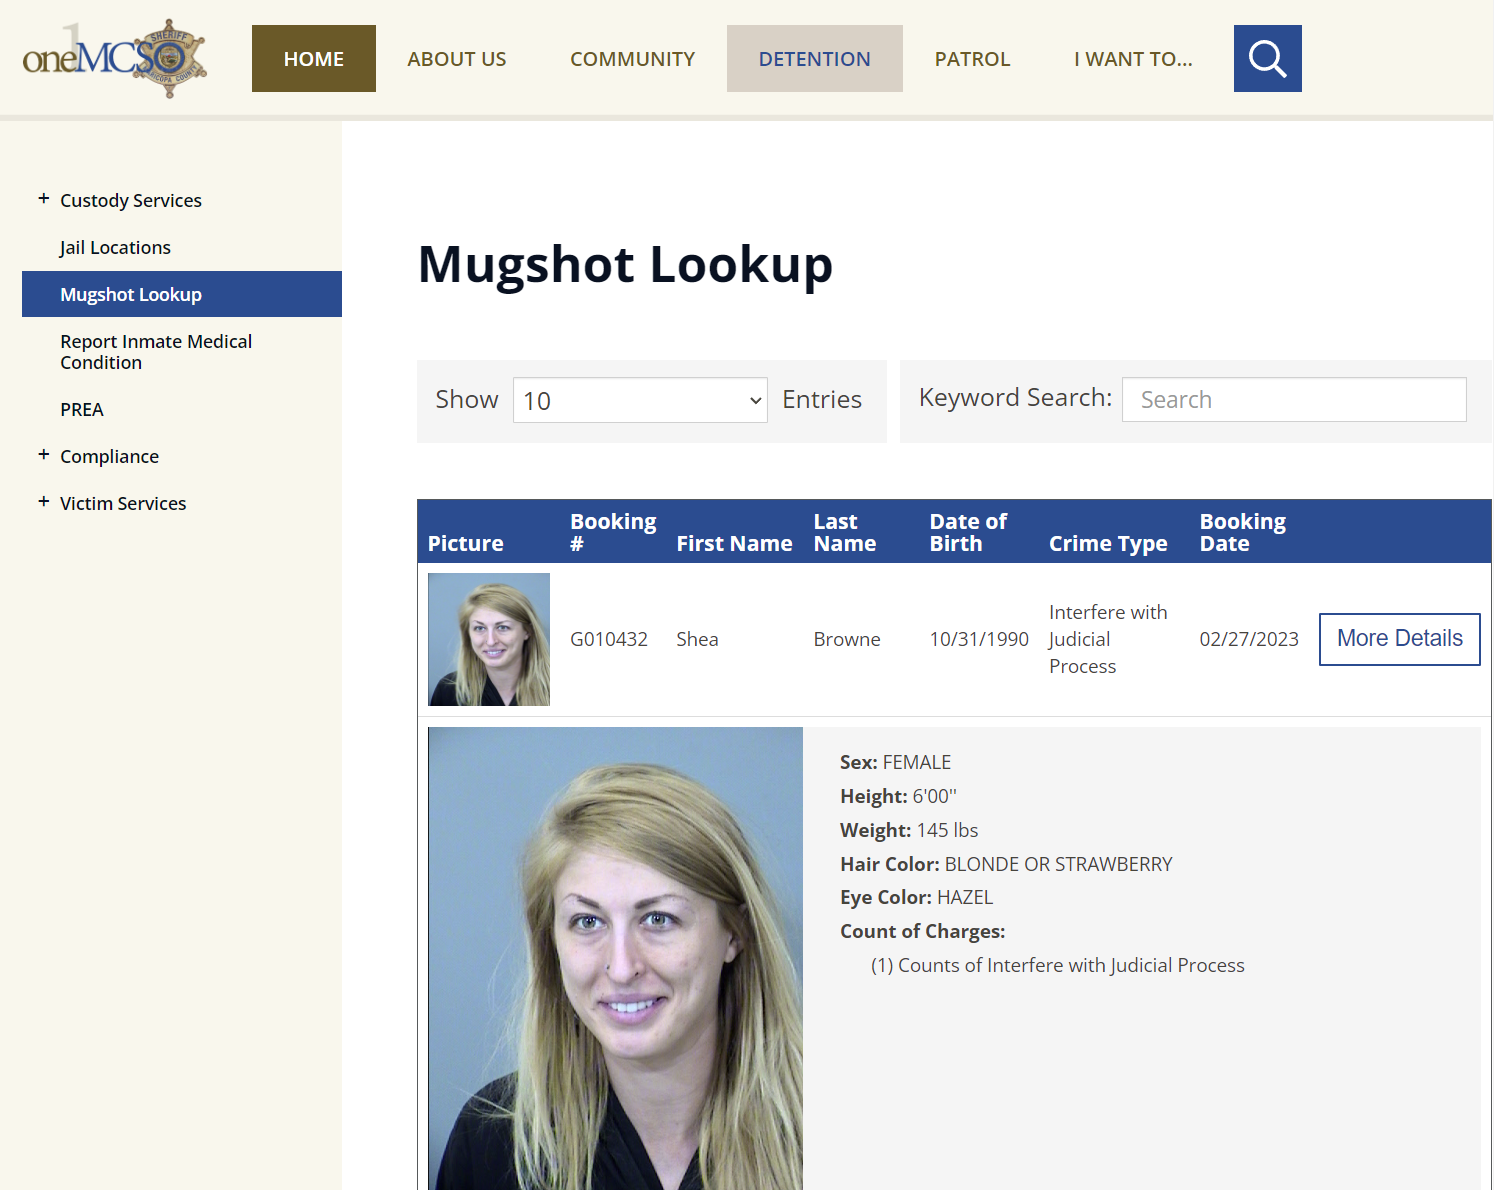Click the Sex: FEMALE detail line
The image size is (1494, 1190).
(895, 762)
